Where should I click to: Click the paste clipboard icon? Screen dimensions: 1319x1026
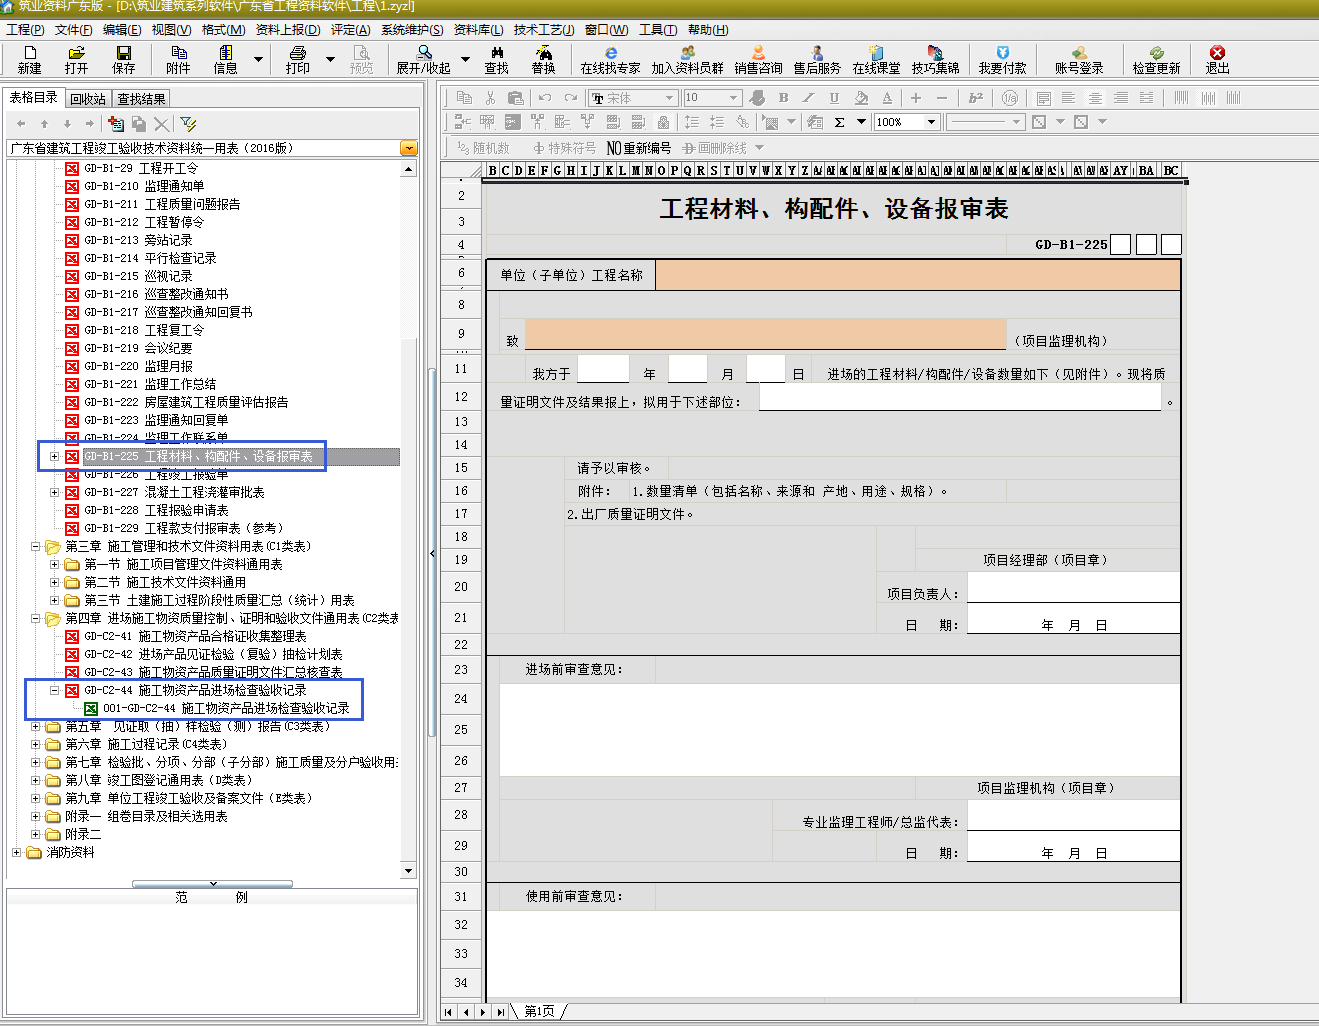tap(516, 97)
